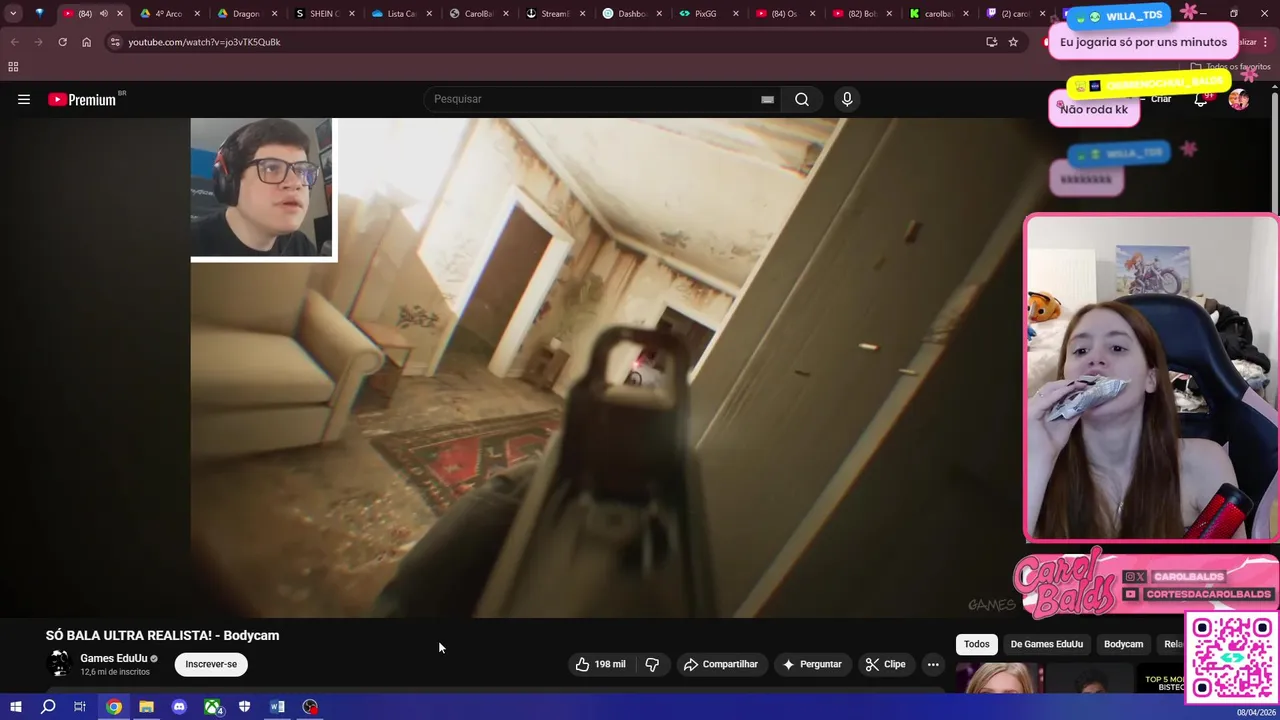The width and height of the screenshot is (1280, 720).
Task: Switch to the PixGG tab
Action: pos(706,14)
